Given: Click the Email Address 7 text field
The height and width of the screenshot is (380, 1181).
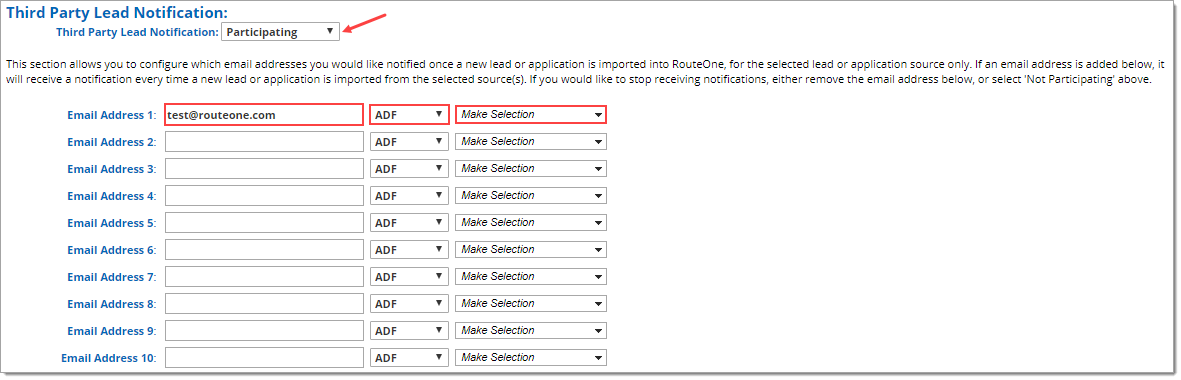Looking at the screenshot, I should click(264, 277).
